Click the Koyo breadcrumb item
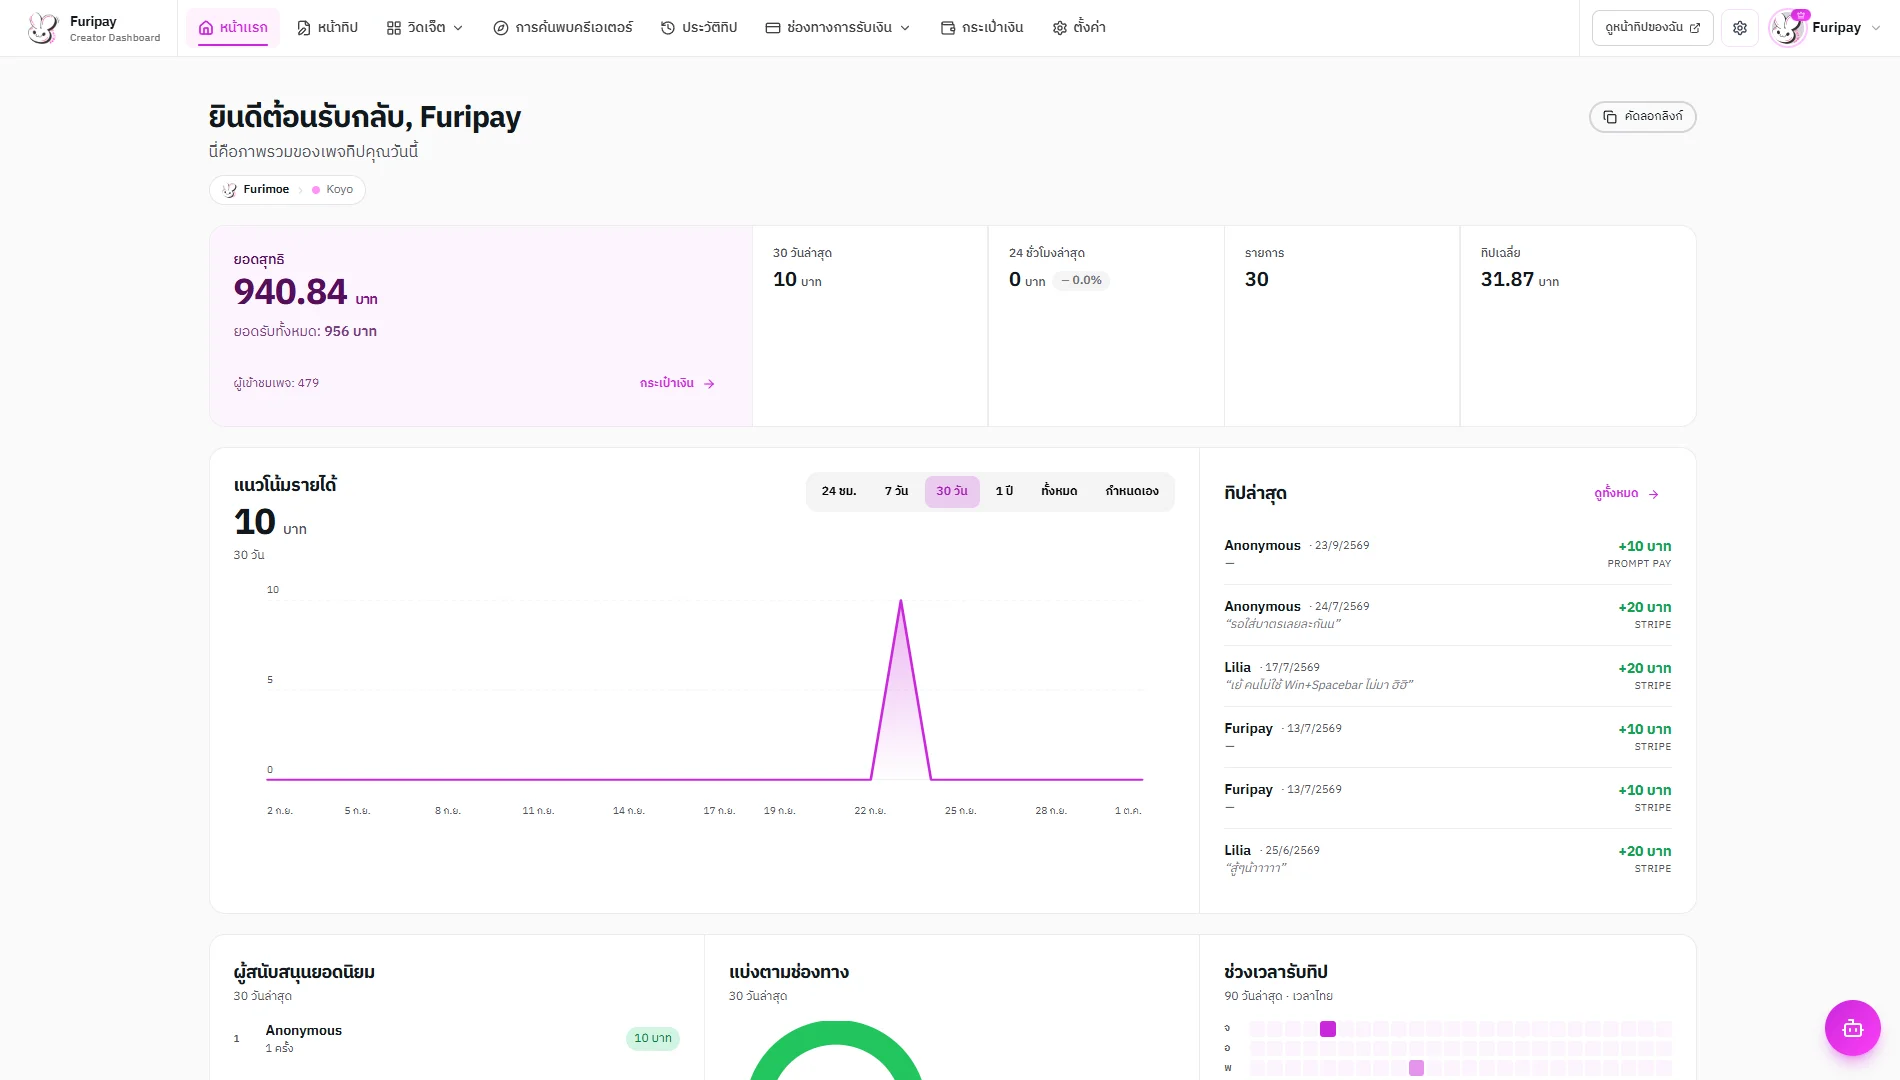Viewport: 1900px width, 1080px height. pyautogui.click(x=333, y=190)
